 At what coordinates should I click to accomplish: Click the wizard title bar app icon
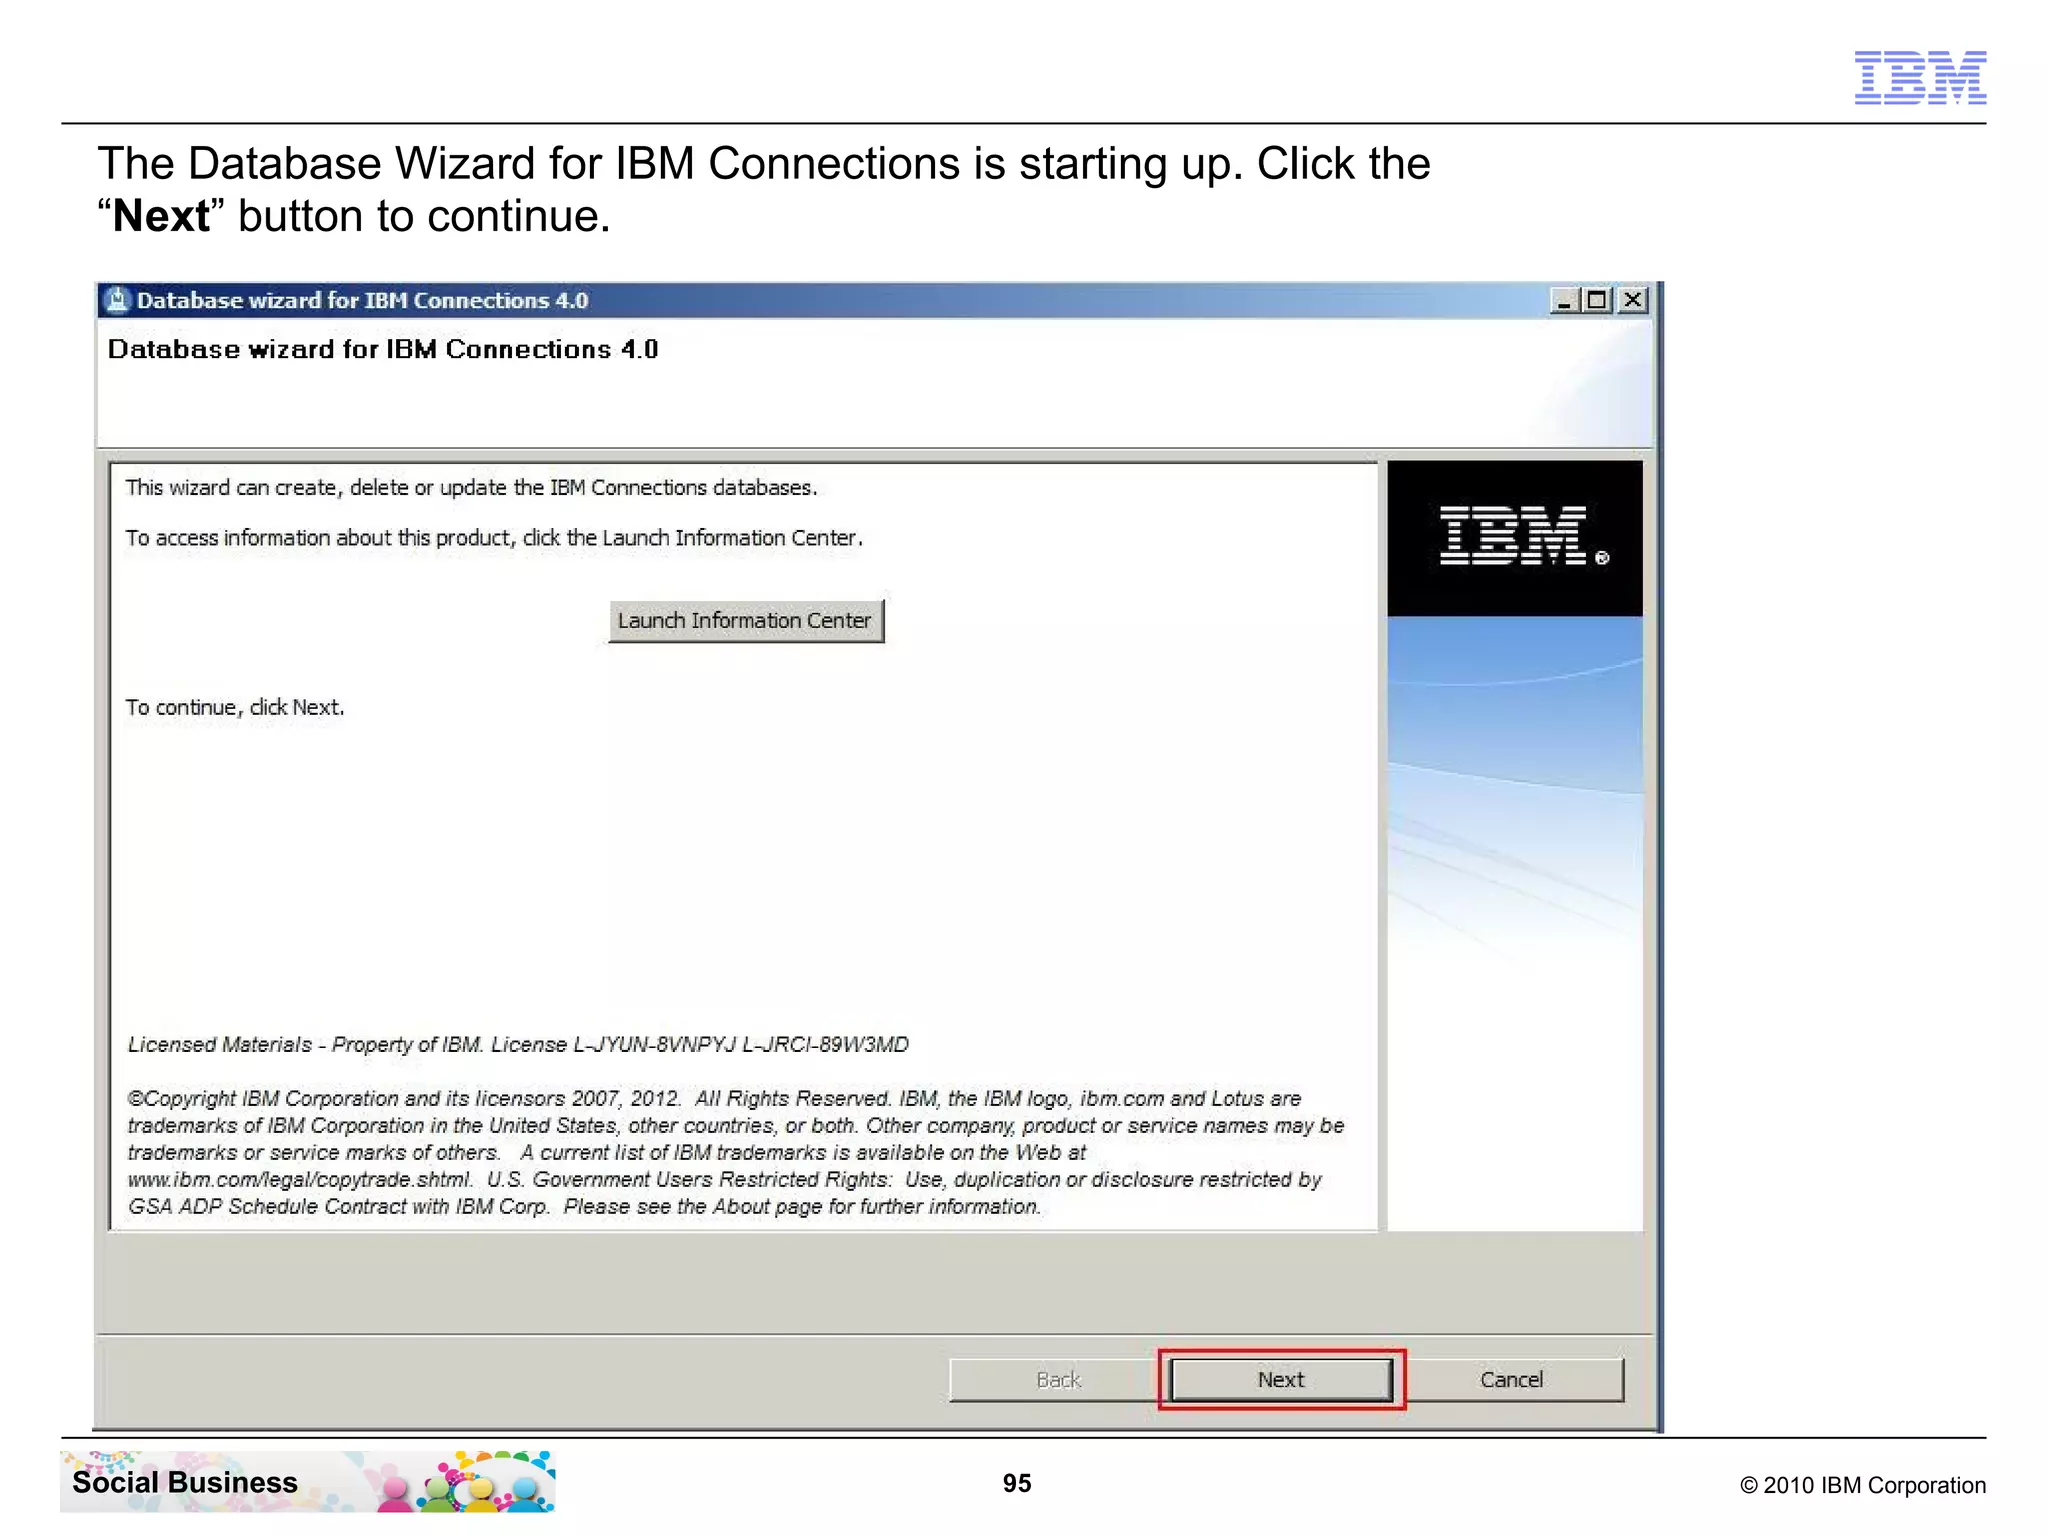(x=118, y=300)
